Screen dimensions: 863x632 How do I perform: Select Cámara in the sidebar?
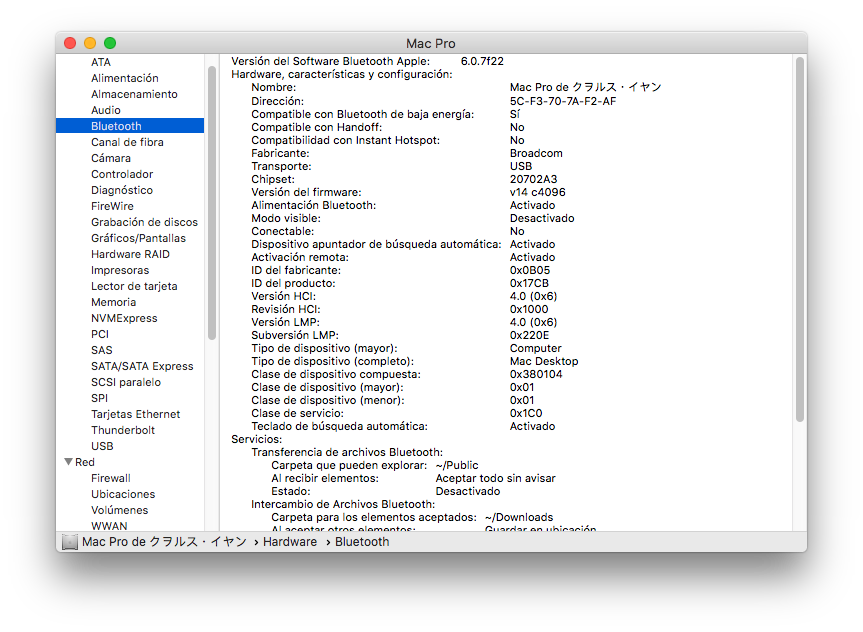111,158
